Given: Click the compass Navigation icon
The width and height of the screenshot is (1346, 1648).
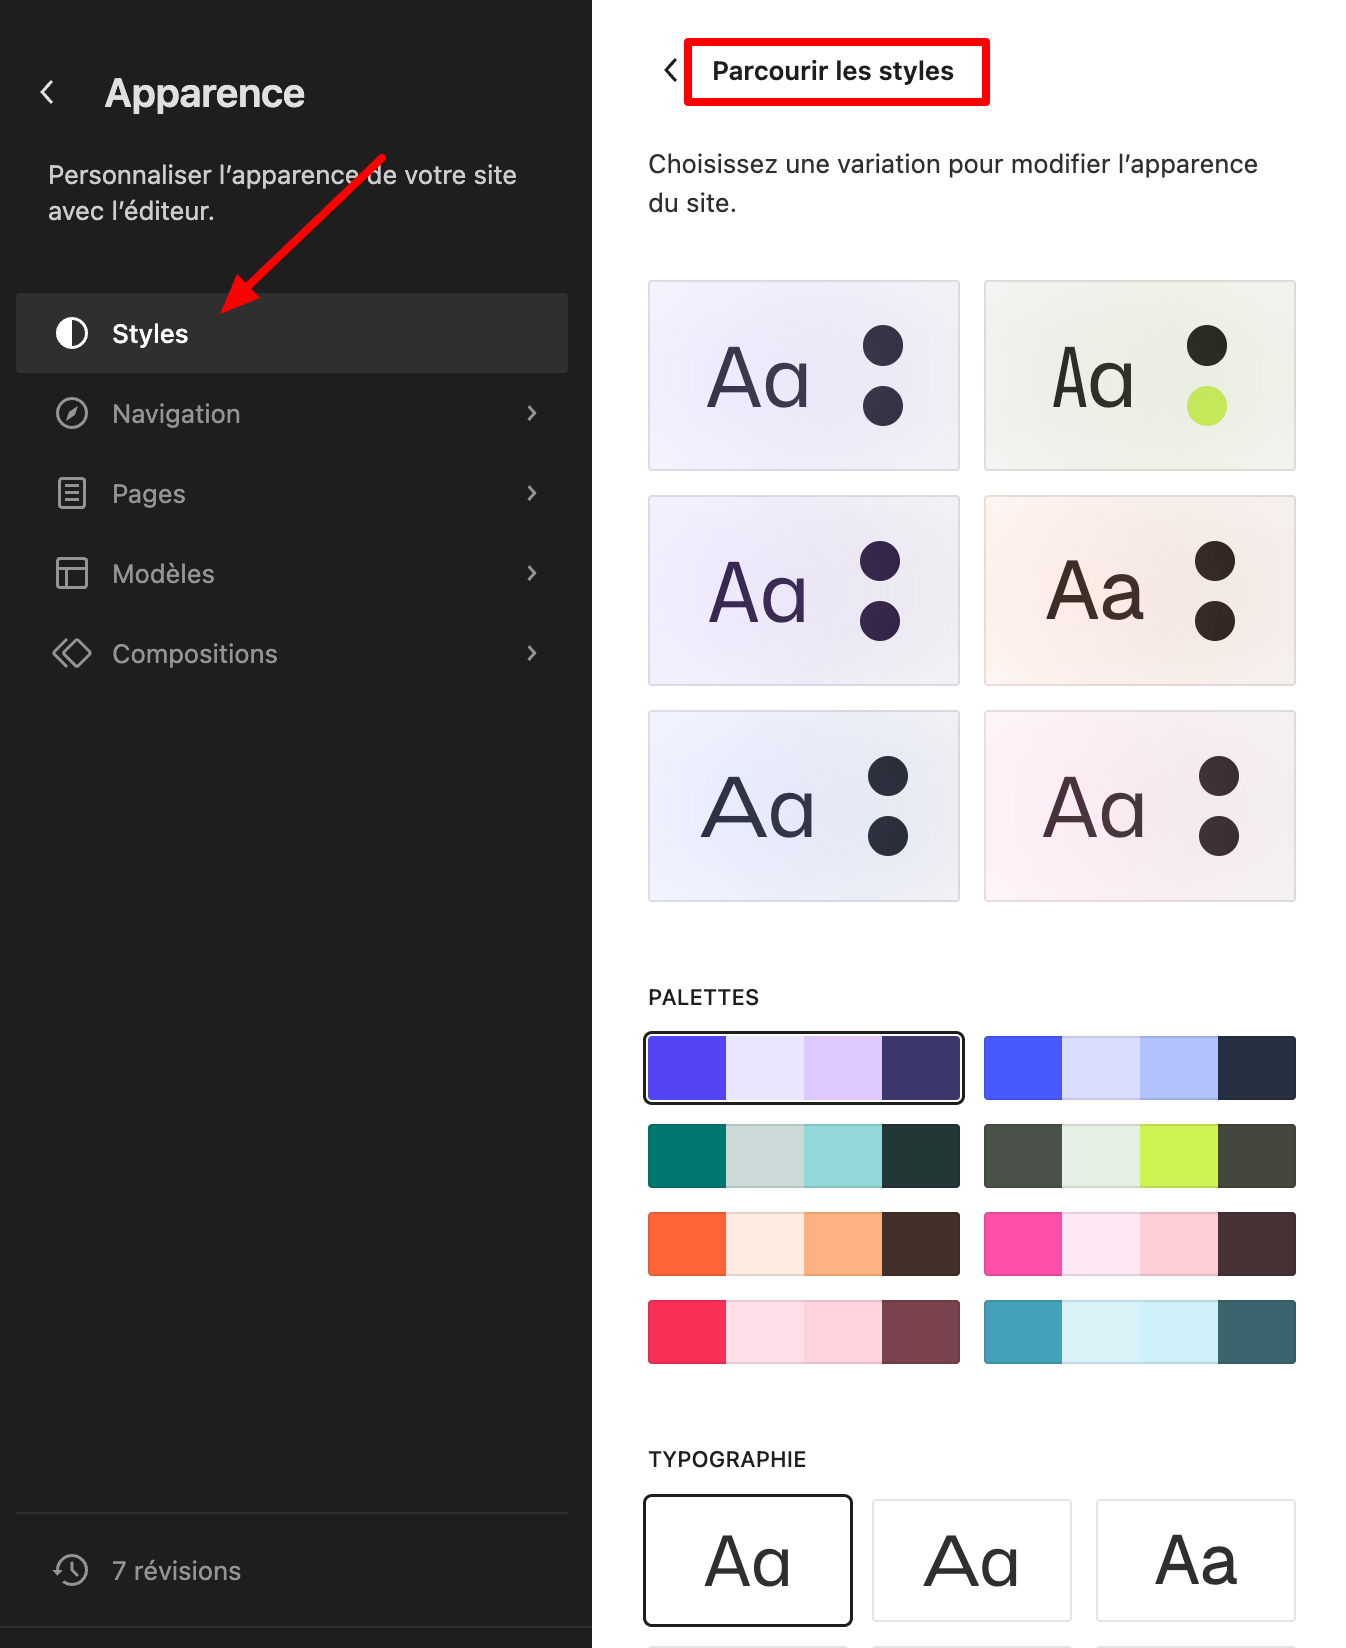Looking at the screenshot, I should (x=72, y=413).
